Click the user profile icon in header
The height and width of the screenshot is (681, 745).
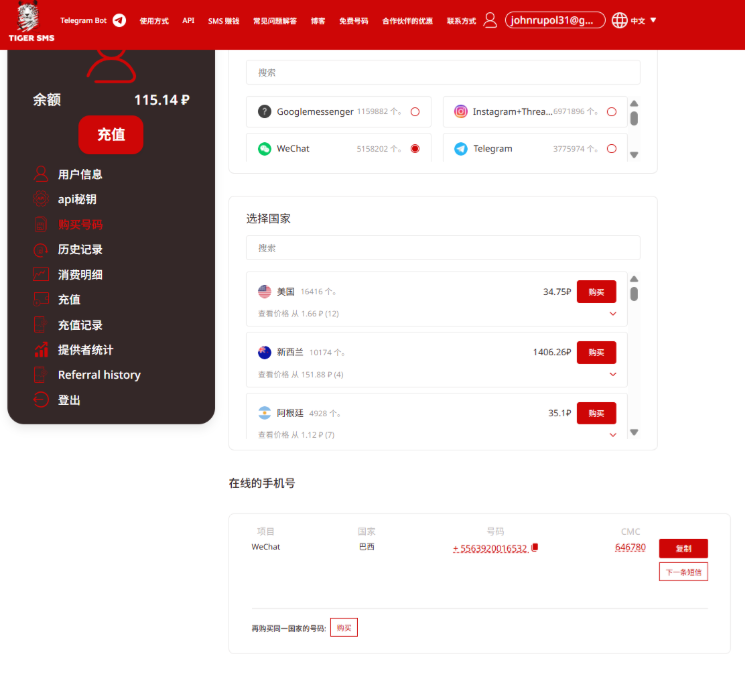tap(490, 20)
